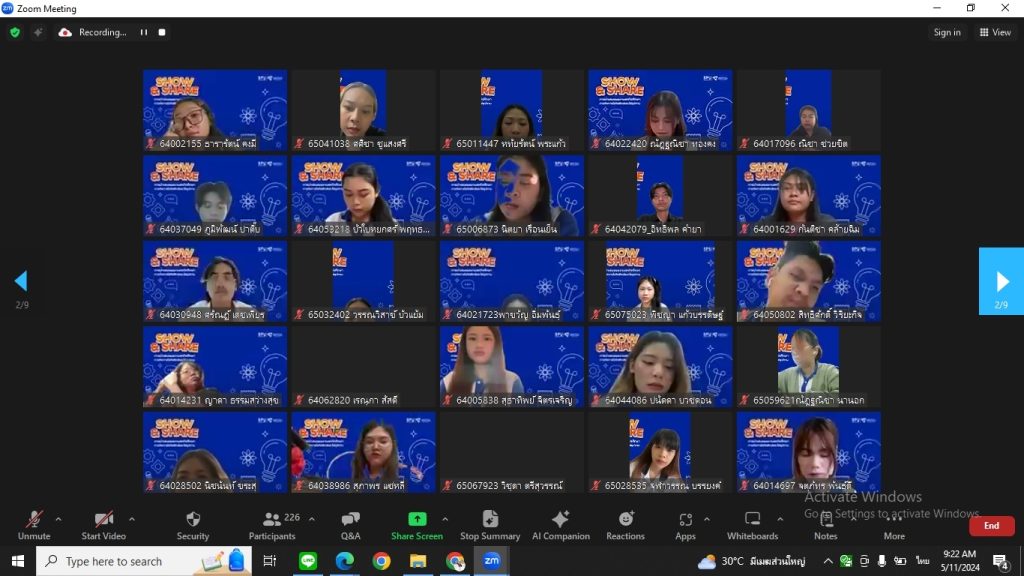Start the video camera
The height and width of the screenshot is (576, 1024).
(103, 525)
